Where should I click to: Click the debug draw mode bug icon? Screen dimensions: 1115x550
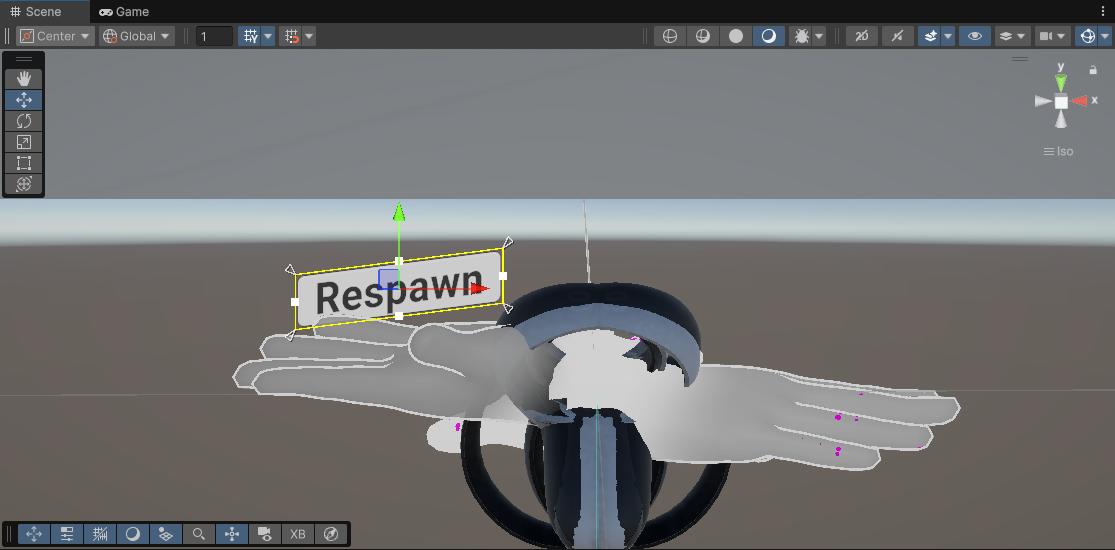click(x=801, y=36)
